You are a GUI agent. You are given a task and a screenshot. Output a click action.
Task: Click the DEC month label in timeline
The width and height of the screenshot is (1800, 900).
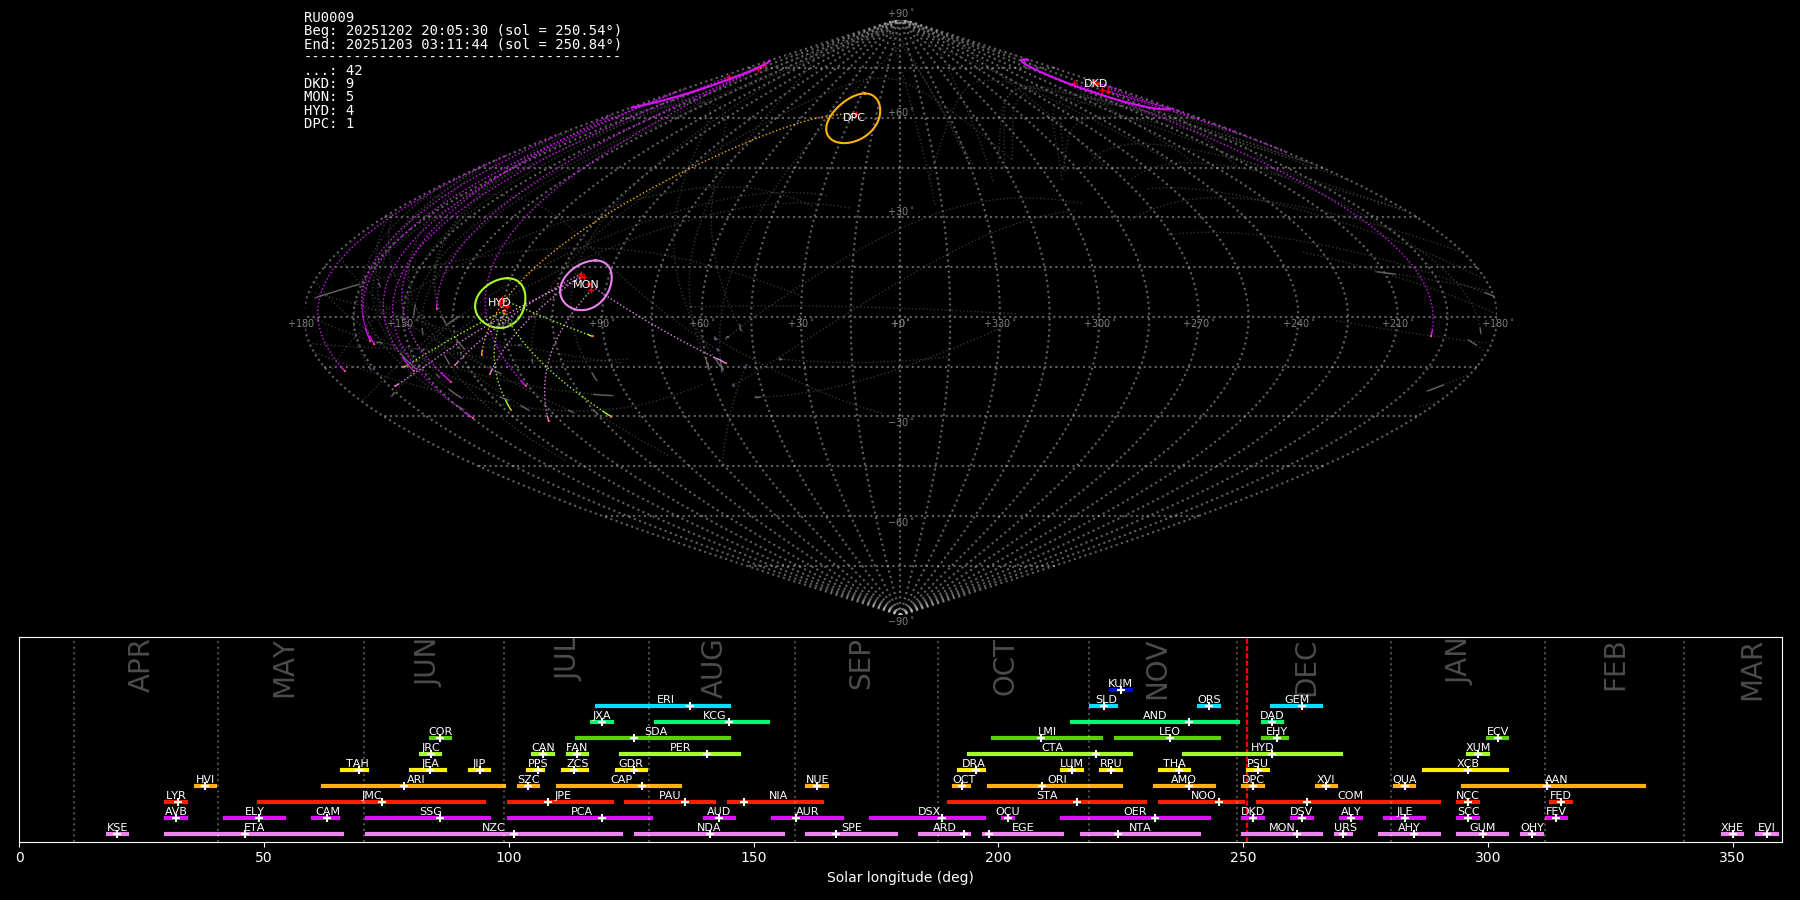(1307, 667)
